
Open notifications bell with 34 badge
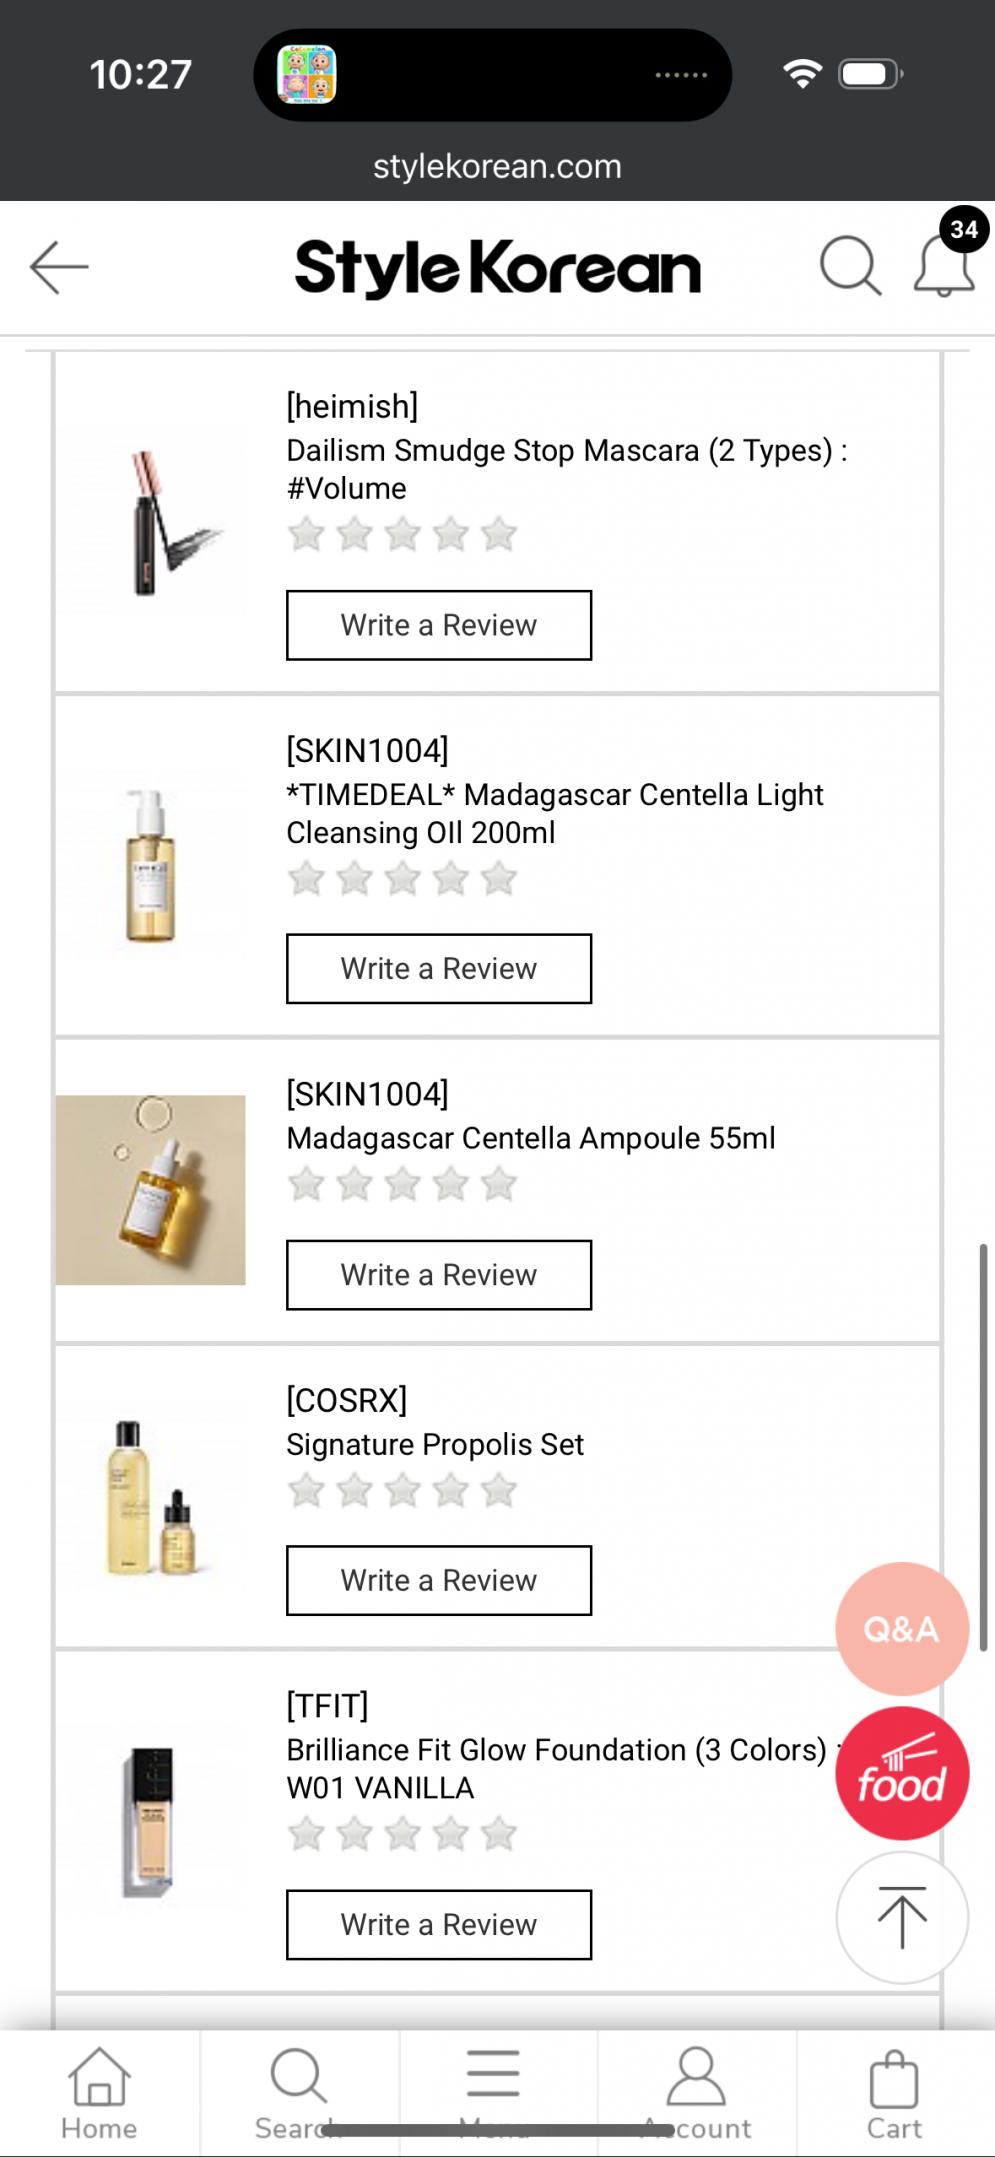click(944, 264)
